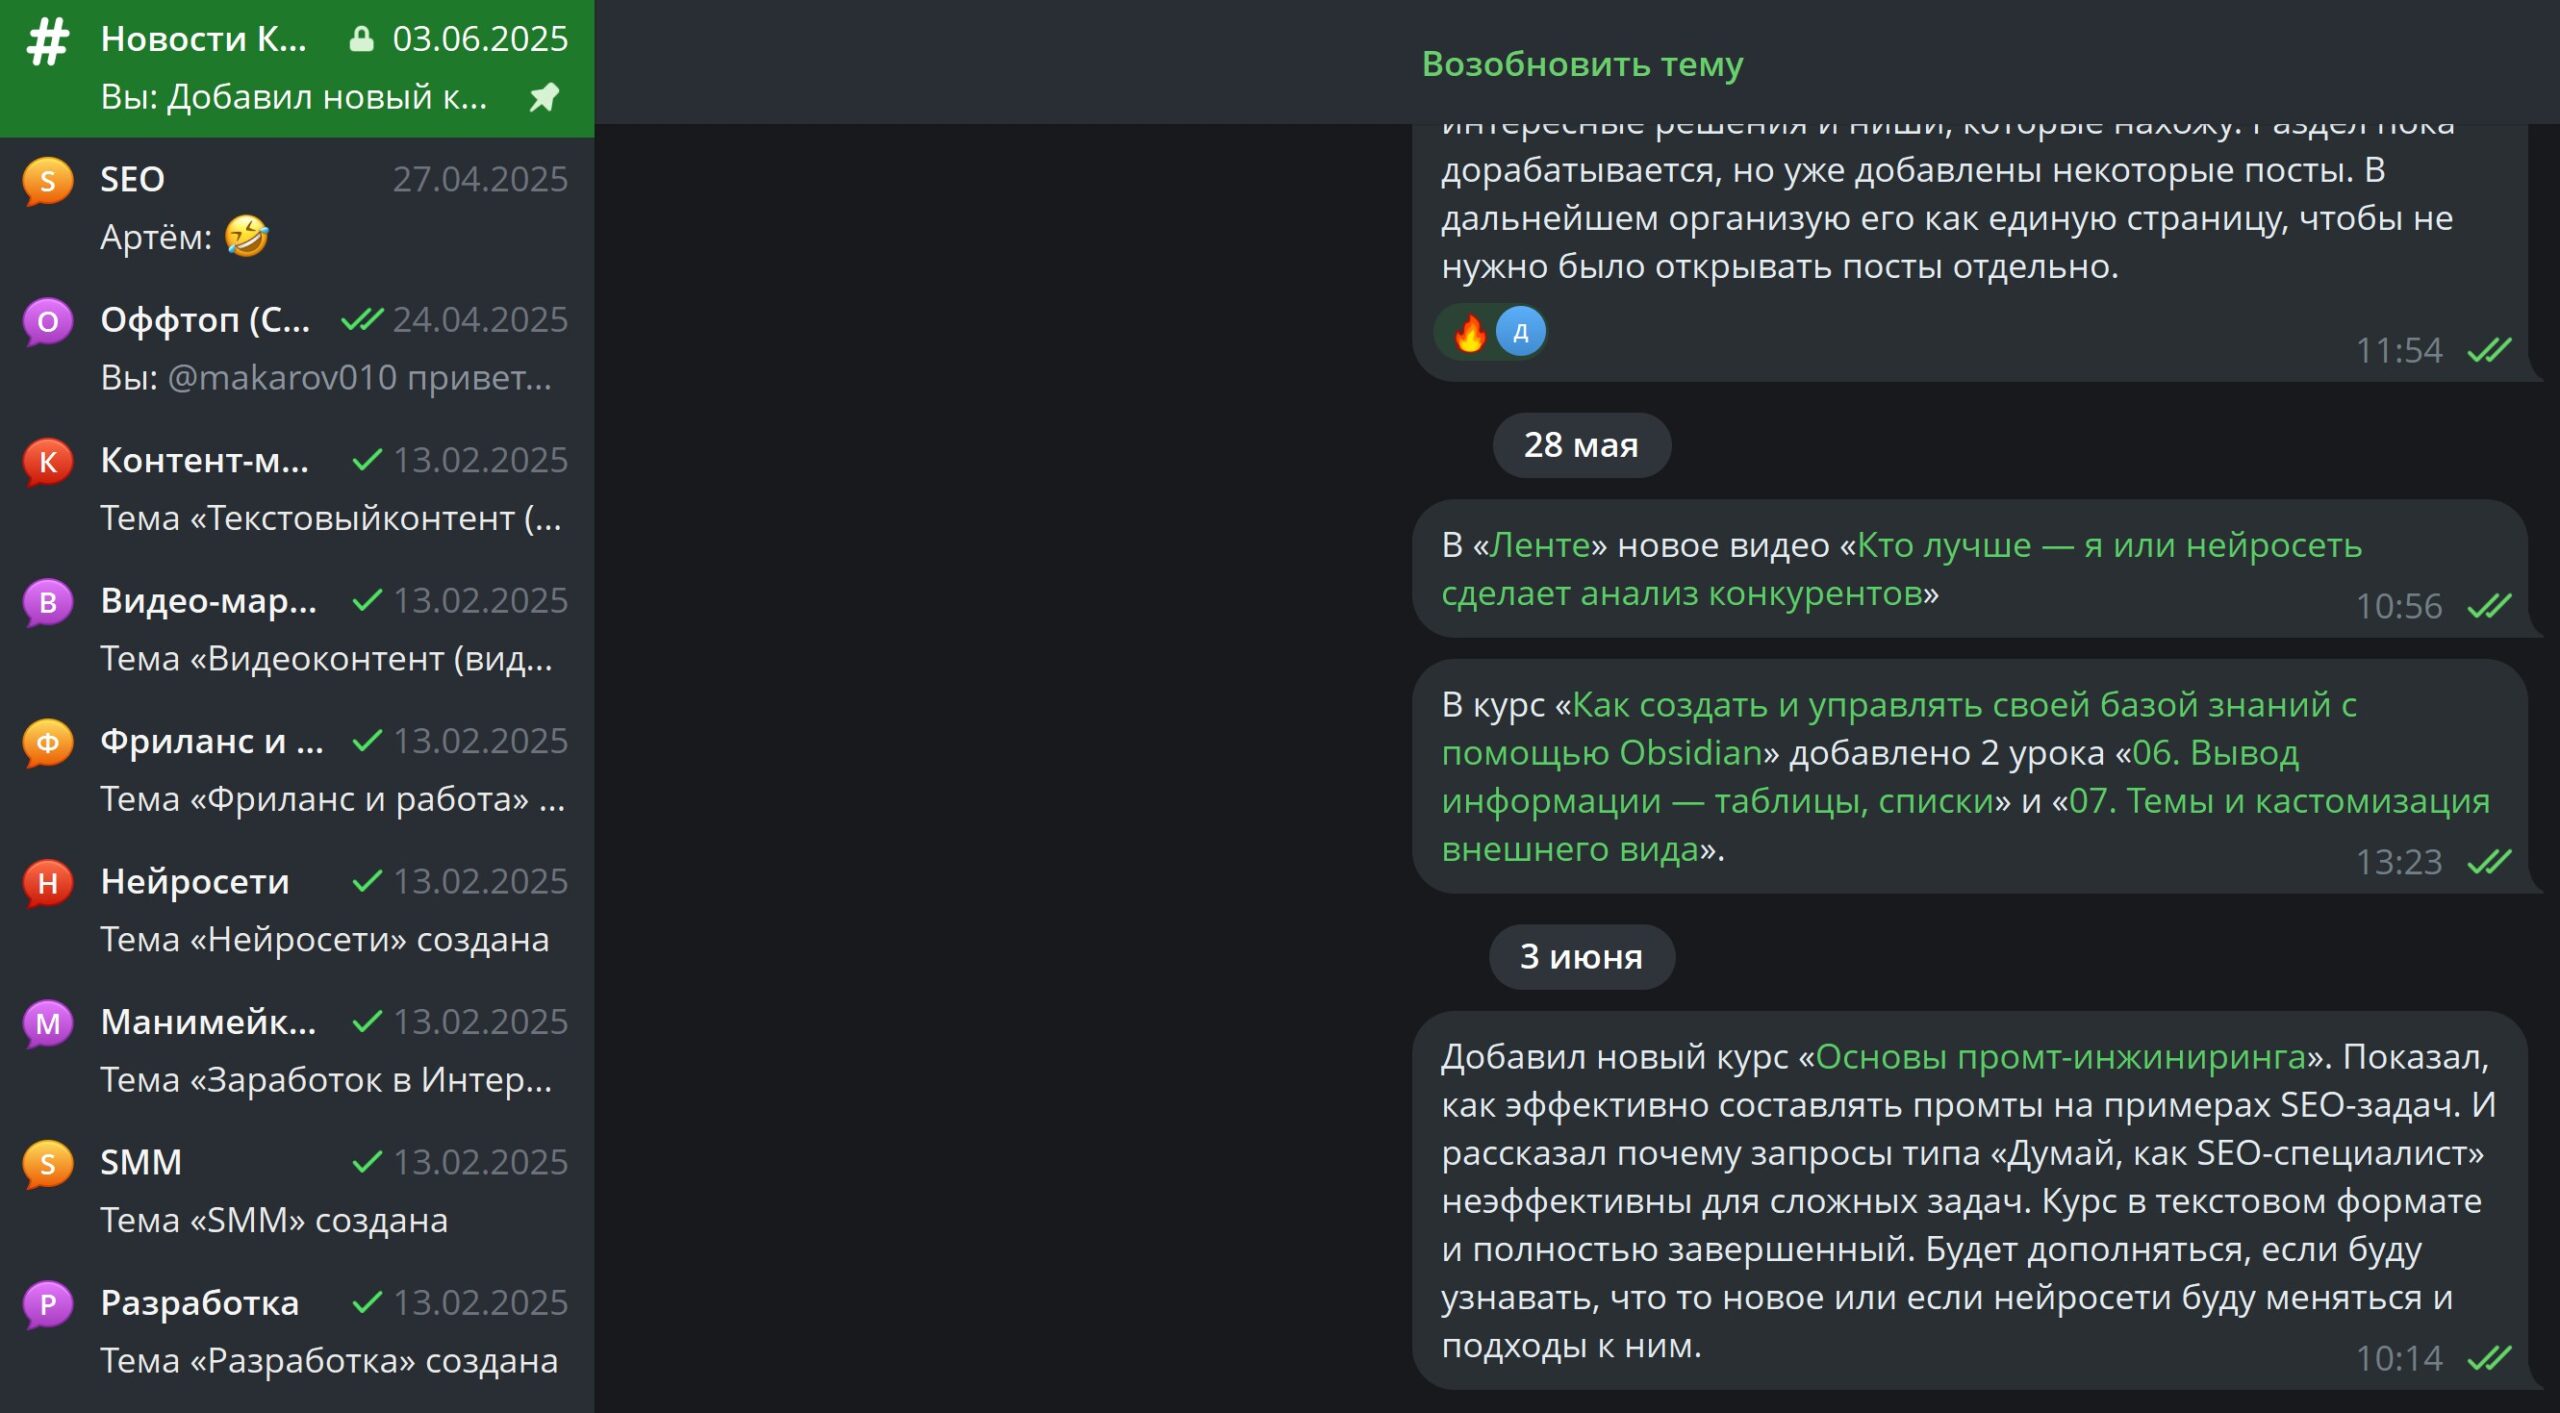Click the orange SEO topic avatar
This screenshot has width=2560, height=1413.
(x=47, y=182)
